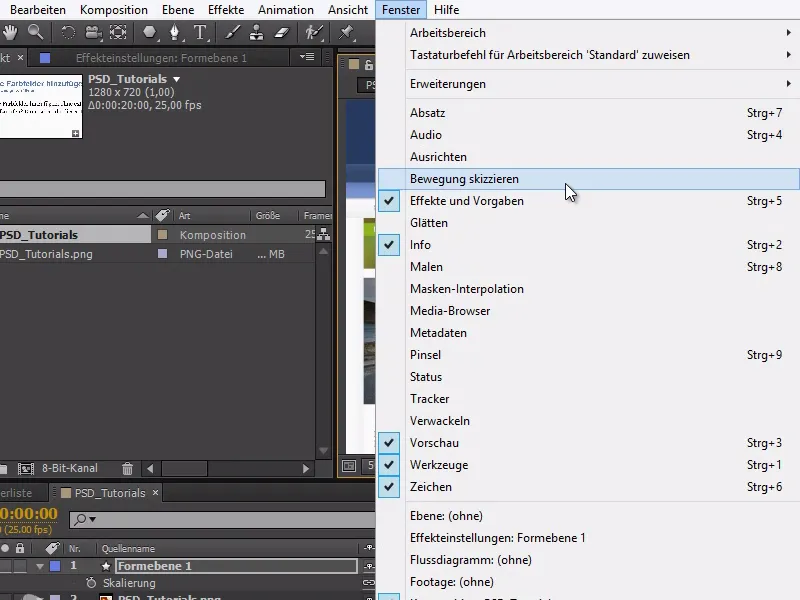The height and width of the screenshot is (600, 800).
Task: Choose Bewegung skizzieren from Fenster menu
Action: pyautogui.click(x=464, y=179)
